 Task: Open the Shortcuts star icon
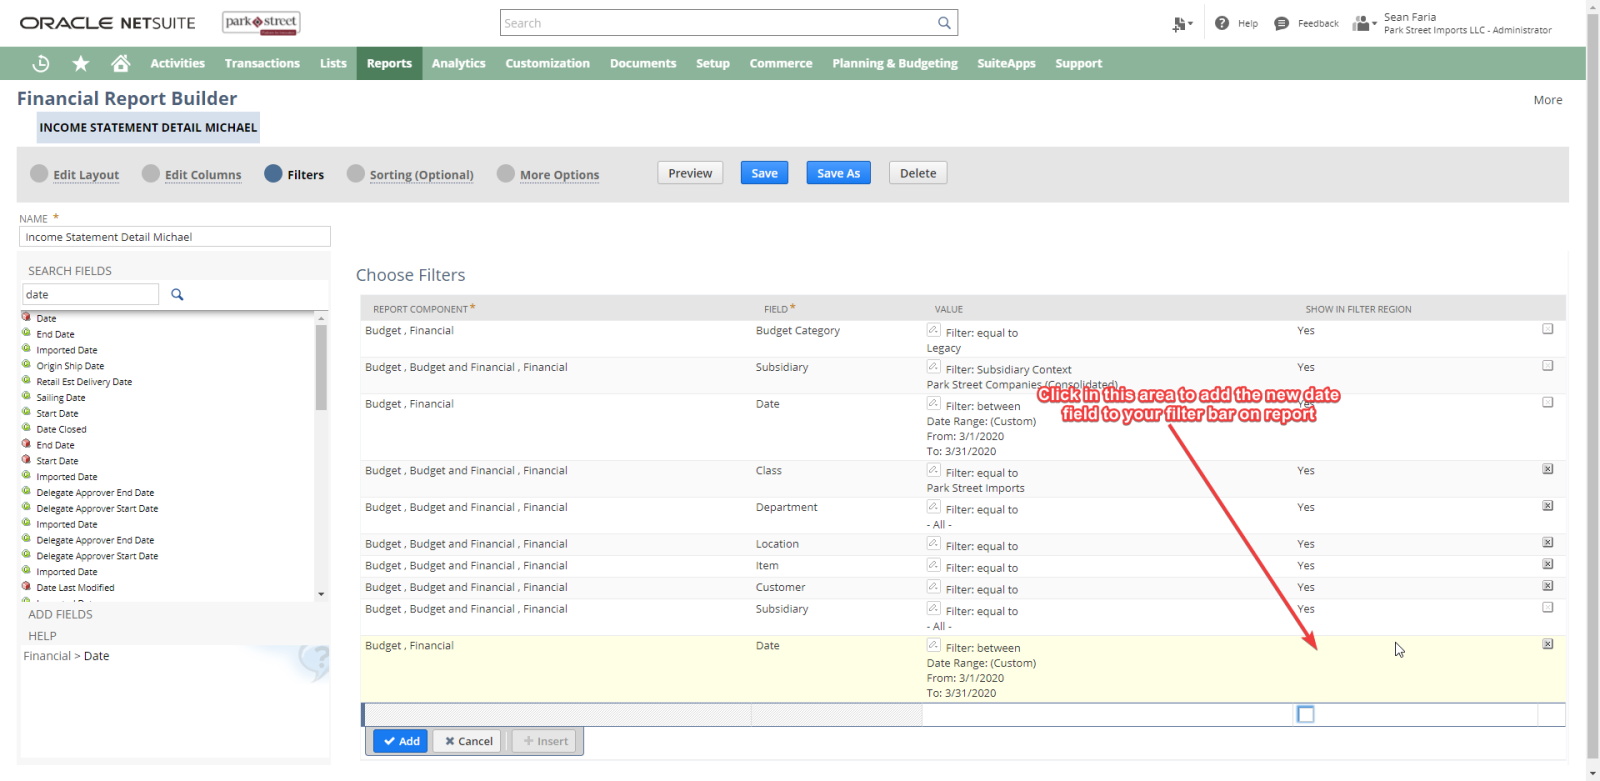coord(81,63)
